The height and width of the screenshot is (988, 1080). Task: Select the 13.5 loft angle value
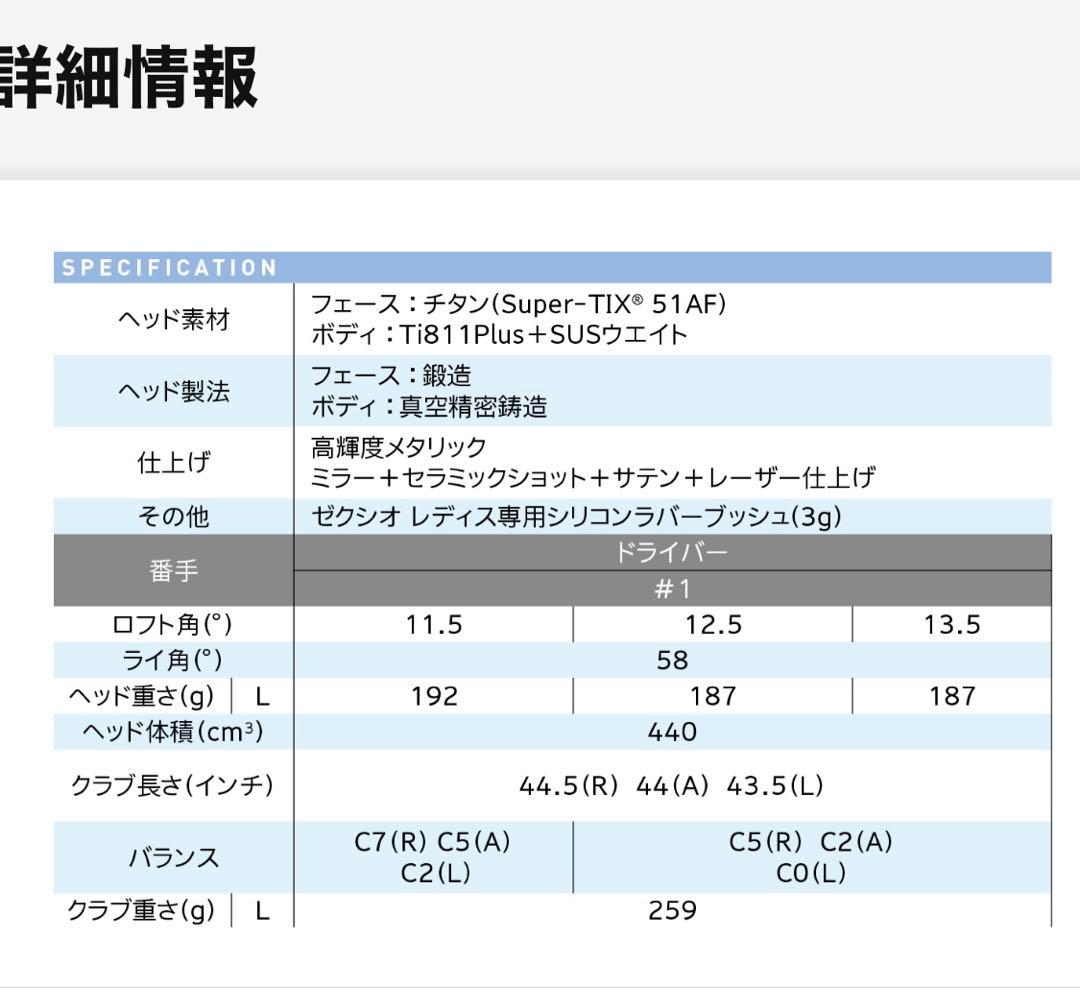[953, 622]
